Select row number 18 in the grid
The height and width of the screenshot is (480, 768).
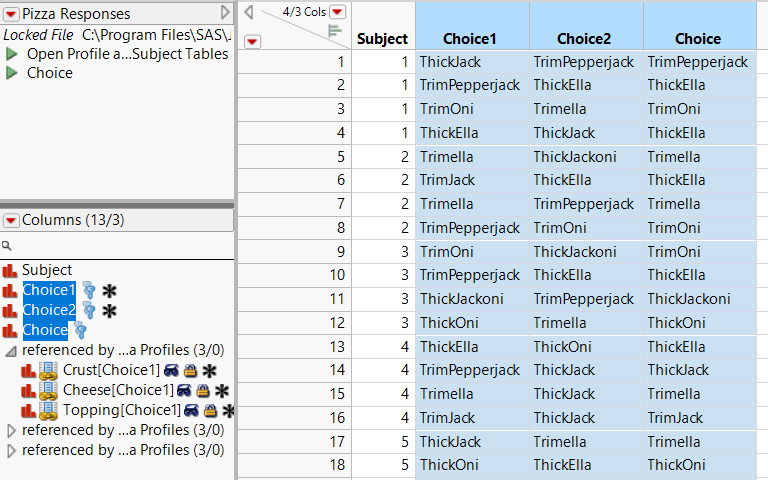(x=294, y=465)
